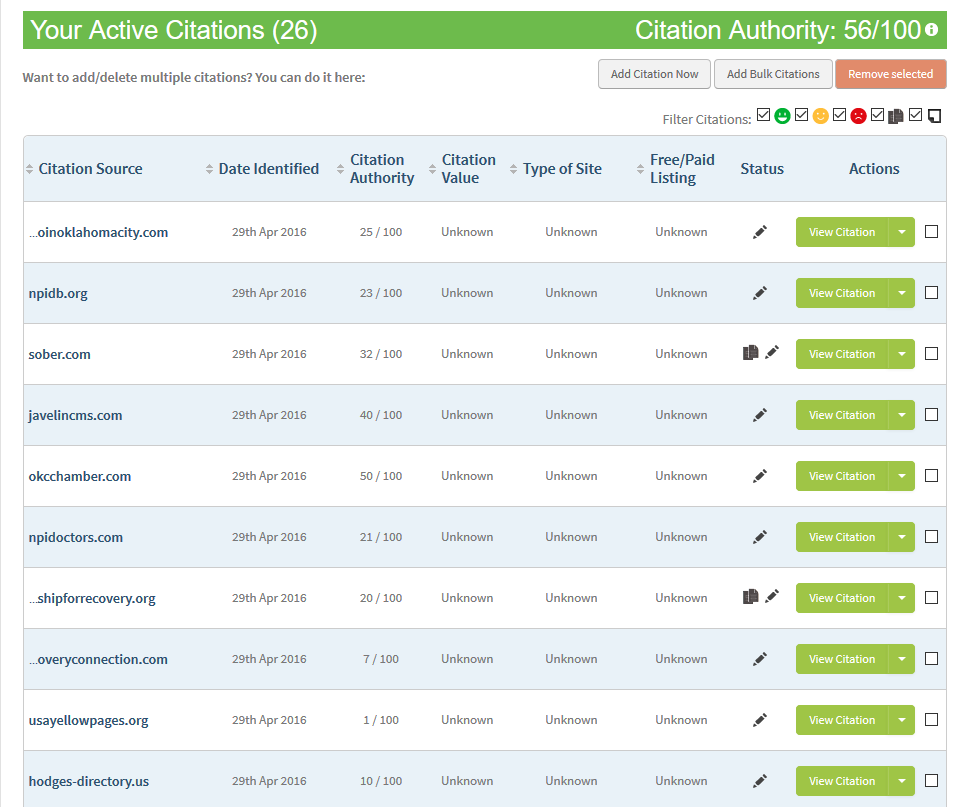
Task: Open View Citation dropdown for oinoklahomacity.com
Action: coord(902,232)
